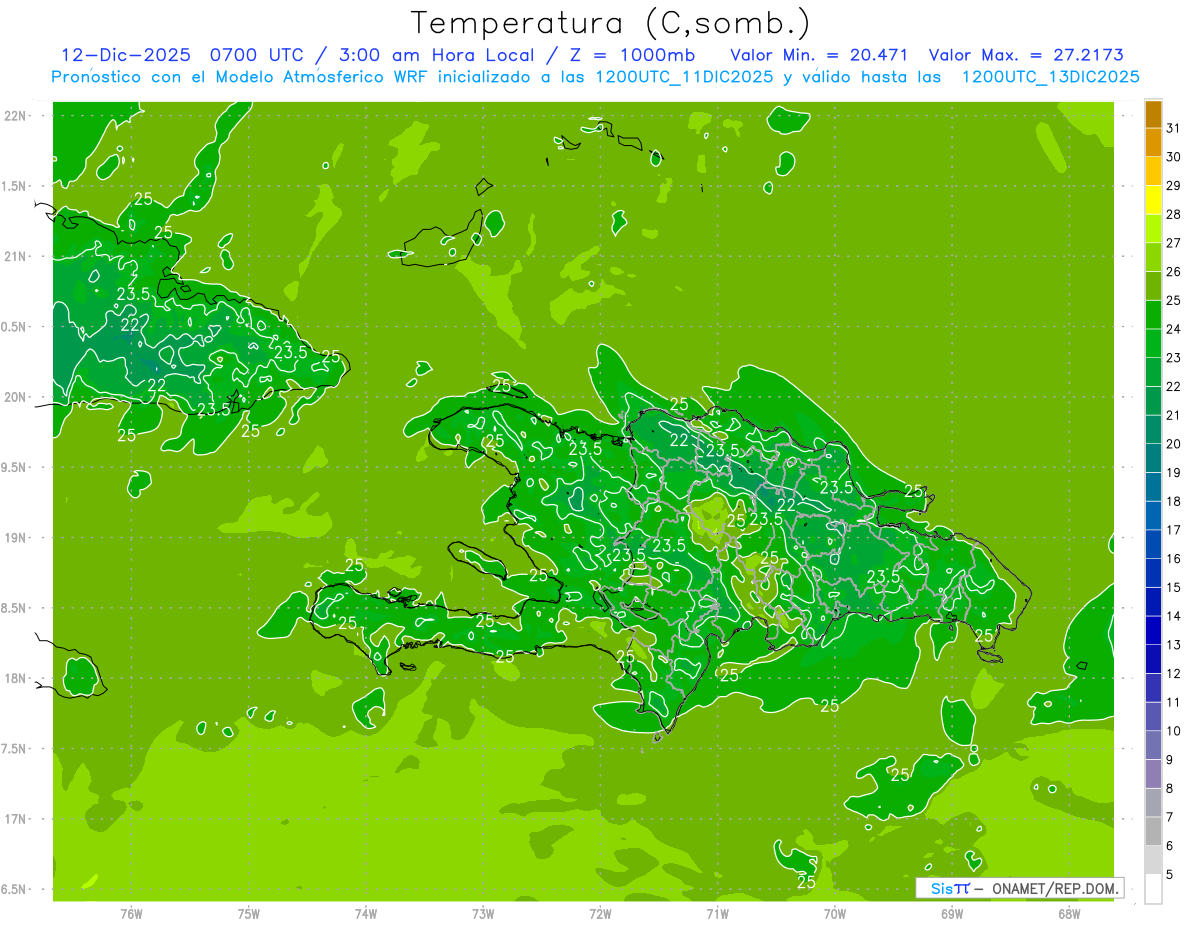Click the legend band between 25 and 26
Screen dimensions: 1200x927
1153,286
